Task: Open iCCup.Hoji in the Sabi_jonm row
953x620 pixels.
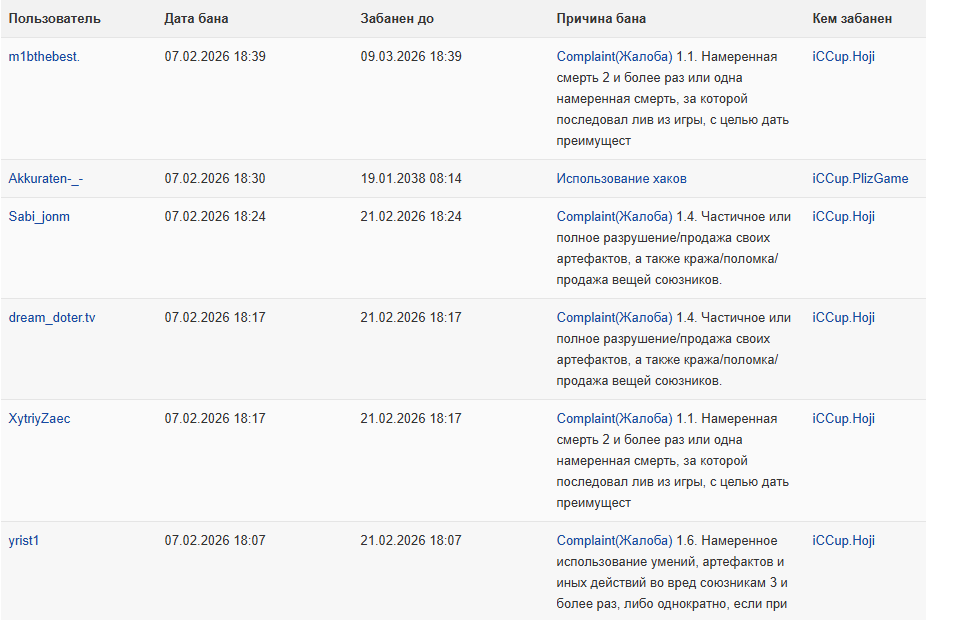Action: point(843,216)
